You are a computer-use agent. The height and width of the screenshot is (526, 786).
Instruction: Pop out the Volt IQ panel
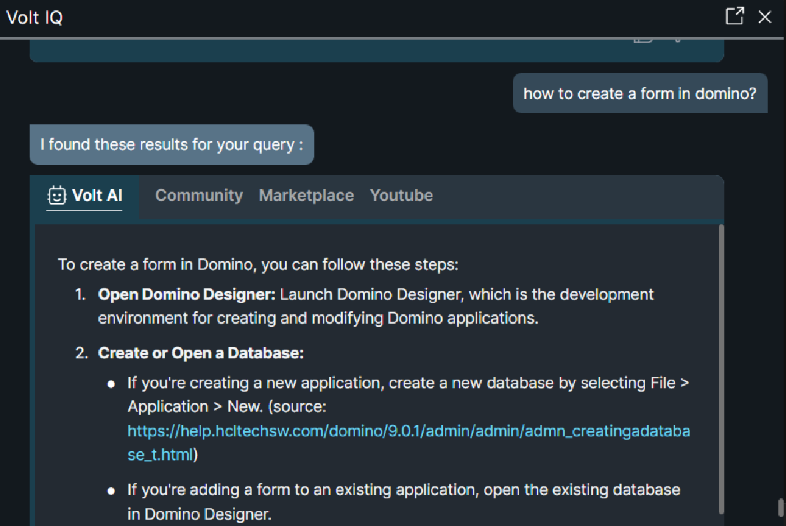[x=734, y=16]
